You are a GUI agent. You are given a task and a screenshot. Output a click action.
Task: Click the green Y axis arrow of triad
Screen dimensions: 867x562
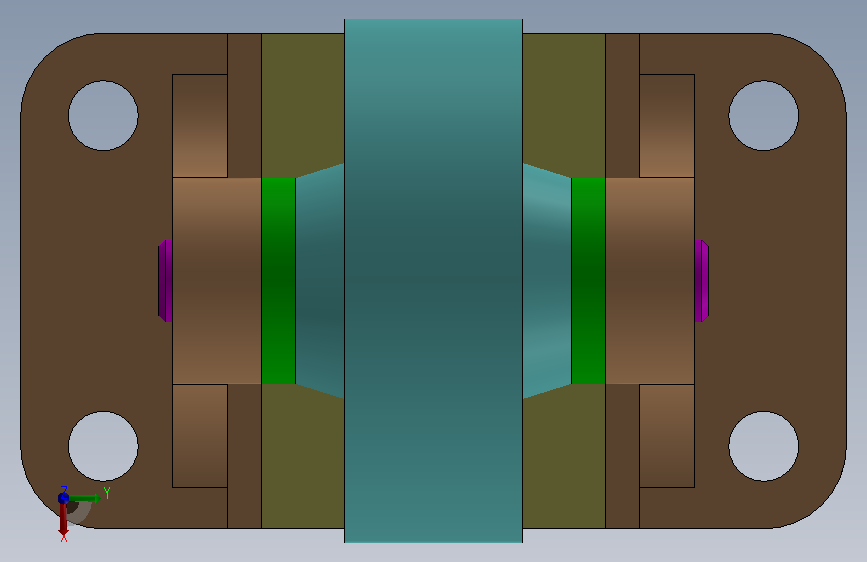pos(84,499)
